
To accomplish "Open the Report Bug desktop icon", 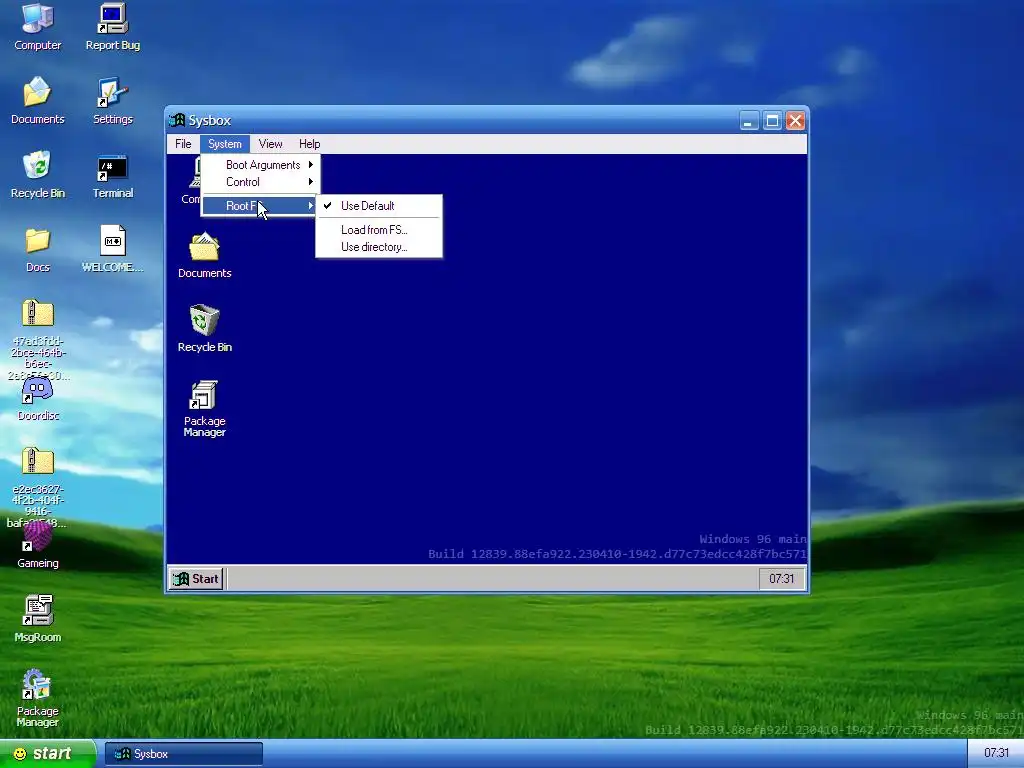I will (112, 27).
